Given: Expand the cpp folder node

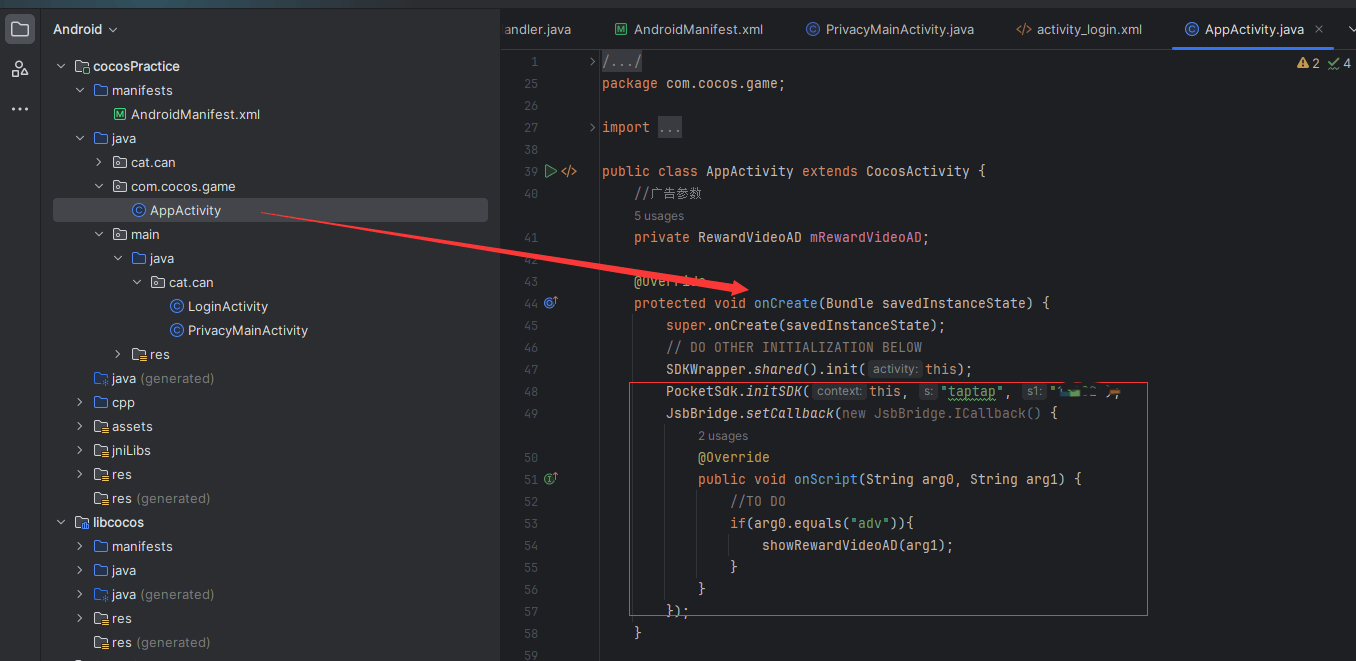Looking at the screenshot, I should tap(80, 402).
